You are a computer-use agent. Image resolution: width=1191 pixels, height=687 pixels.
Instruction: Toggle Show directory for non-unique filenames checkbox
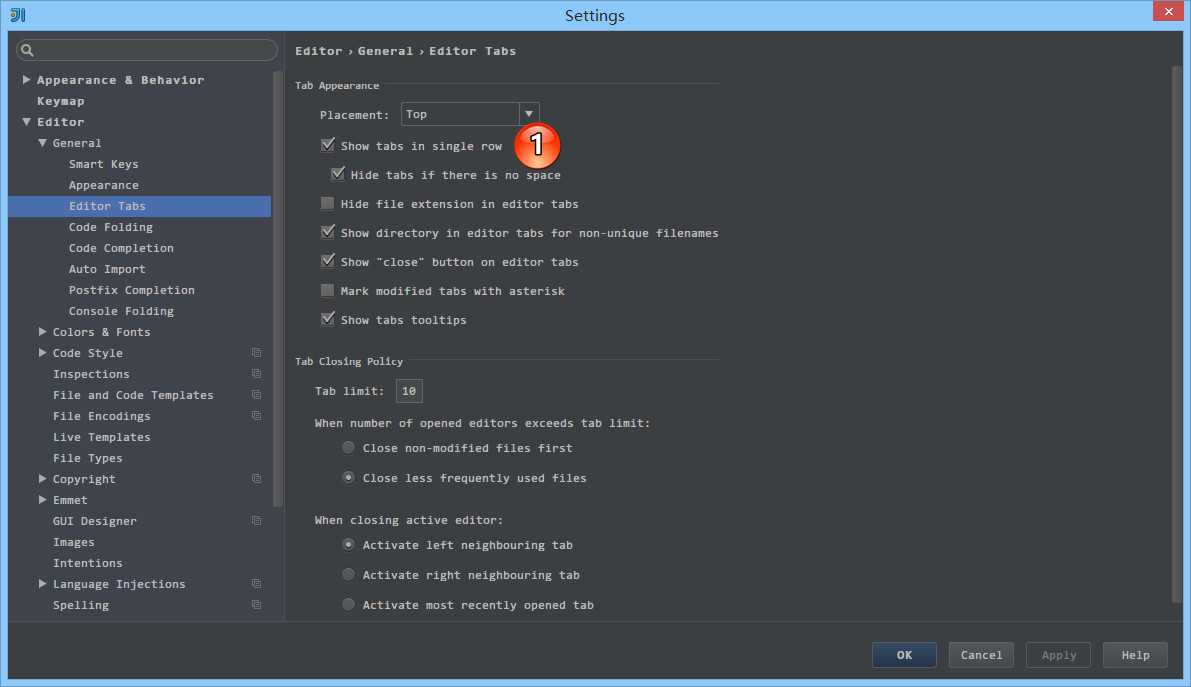tap(327, 232)
